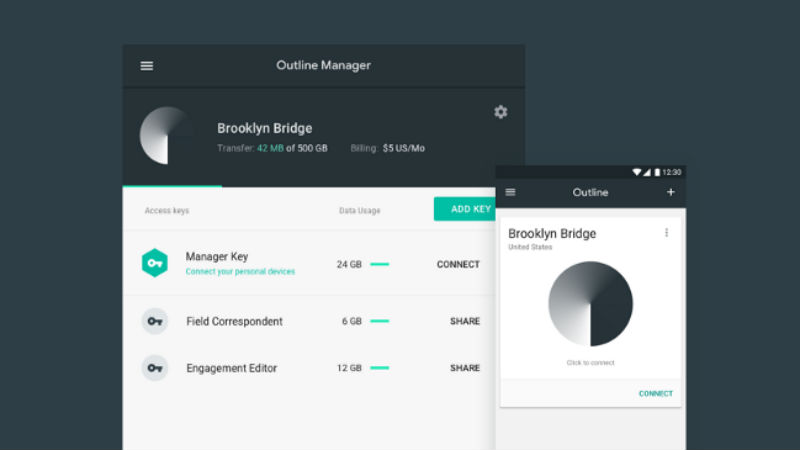This screenshot has height=450, width=800.
Task: Click the ADD KEY button
Action: (465, 209)
